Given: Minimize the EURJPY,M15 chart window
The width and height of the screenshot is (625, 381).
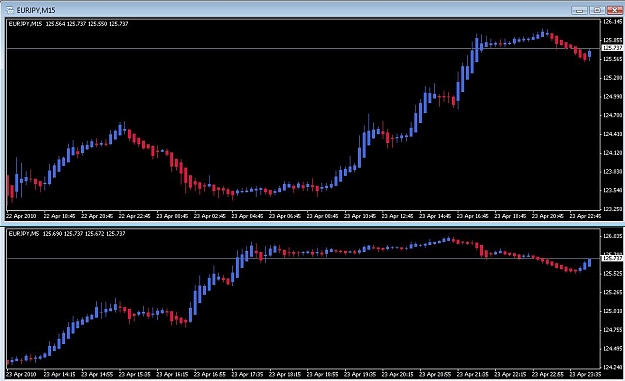Looking at the screenshot, I should point(579,10).
